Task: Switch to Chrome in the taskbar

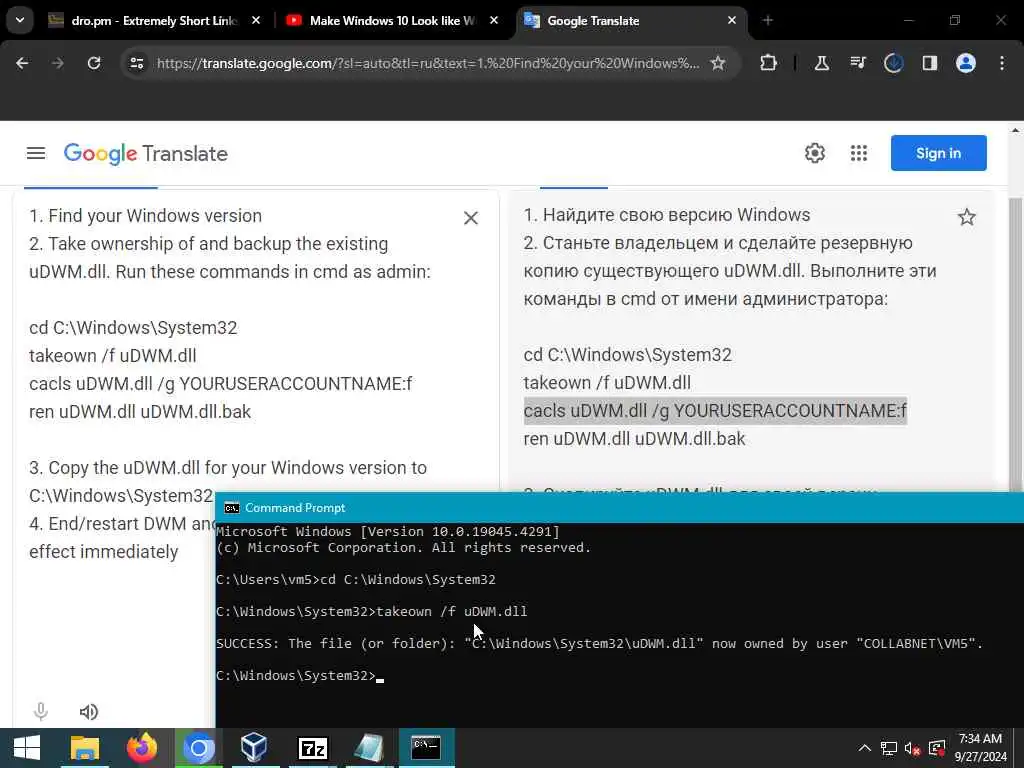Action: coord(199,748)
